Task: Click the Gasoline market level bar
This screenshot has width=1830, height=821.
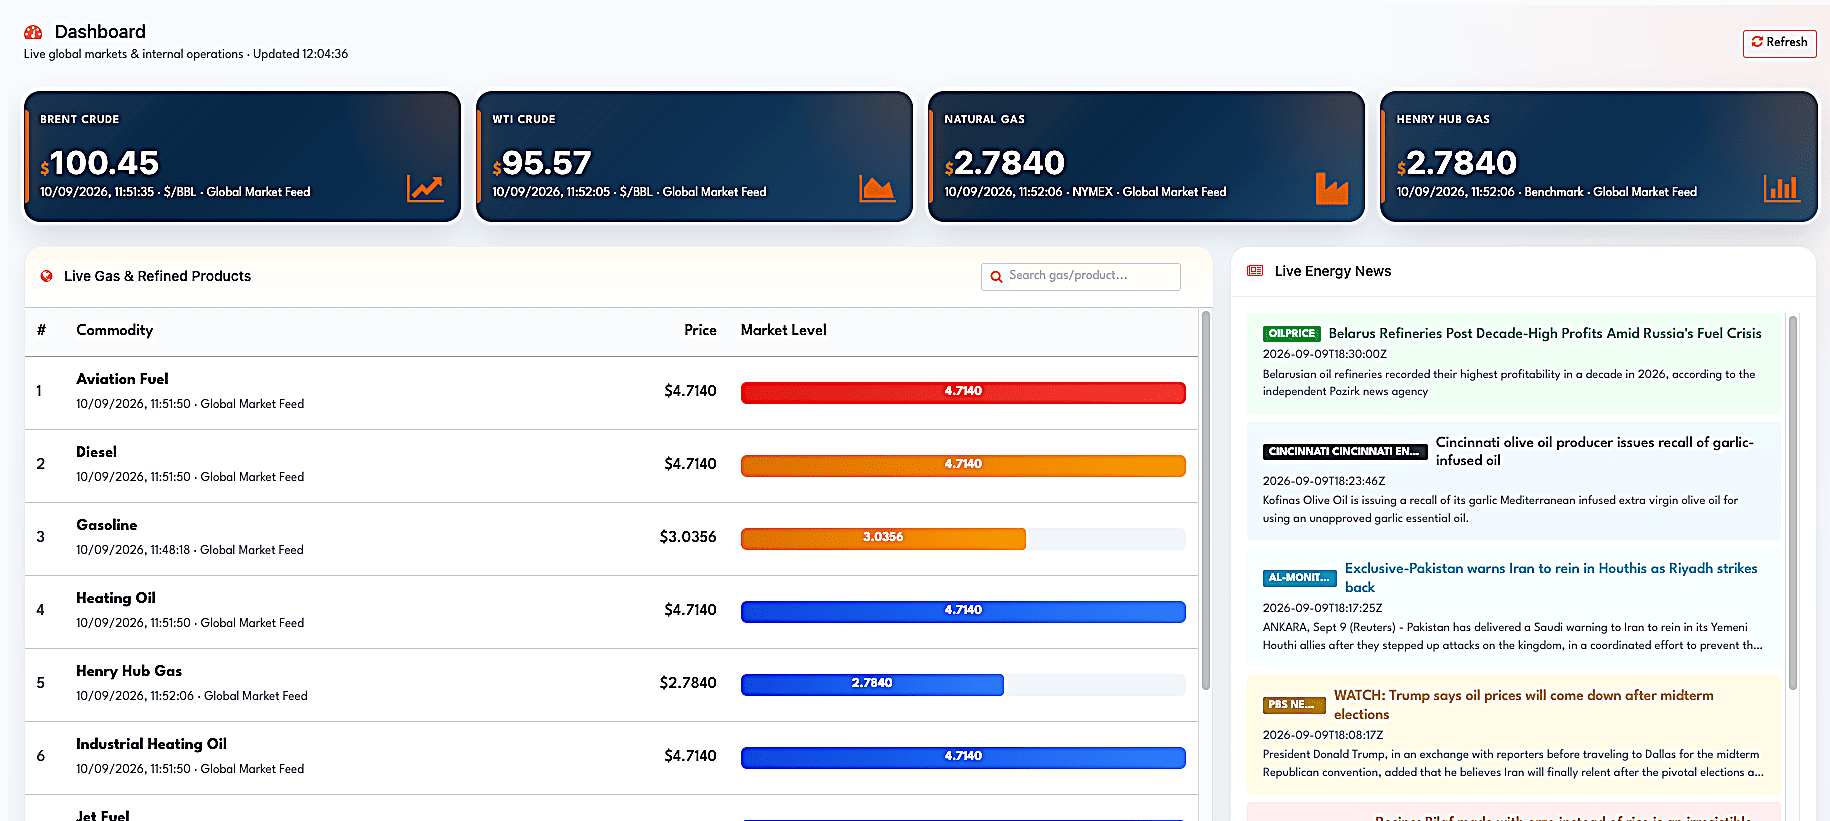Action: 883,538
